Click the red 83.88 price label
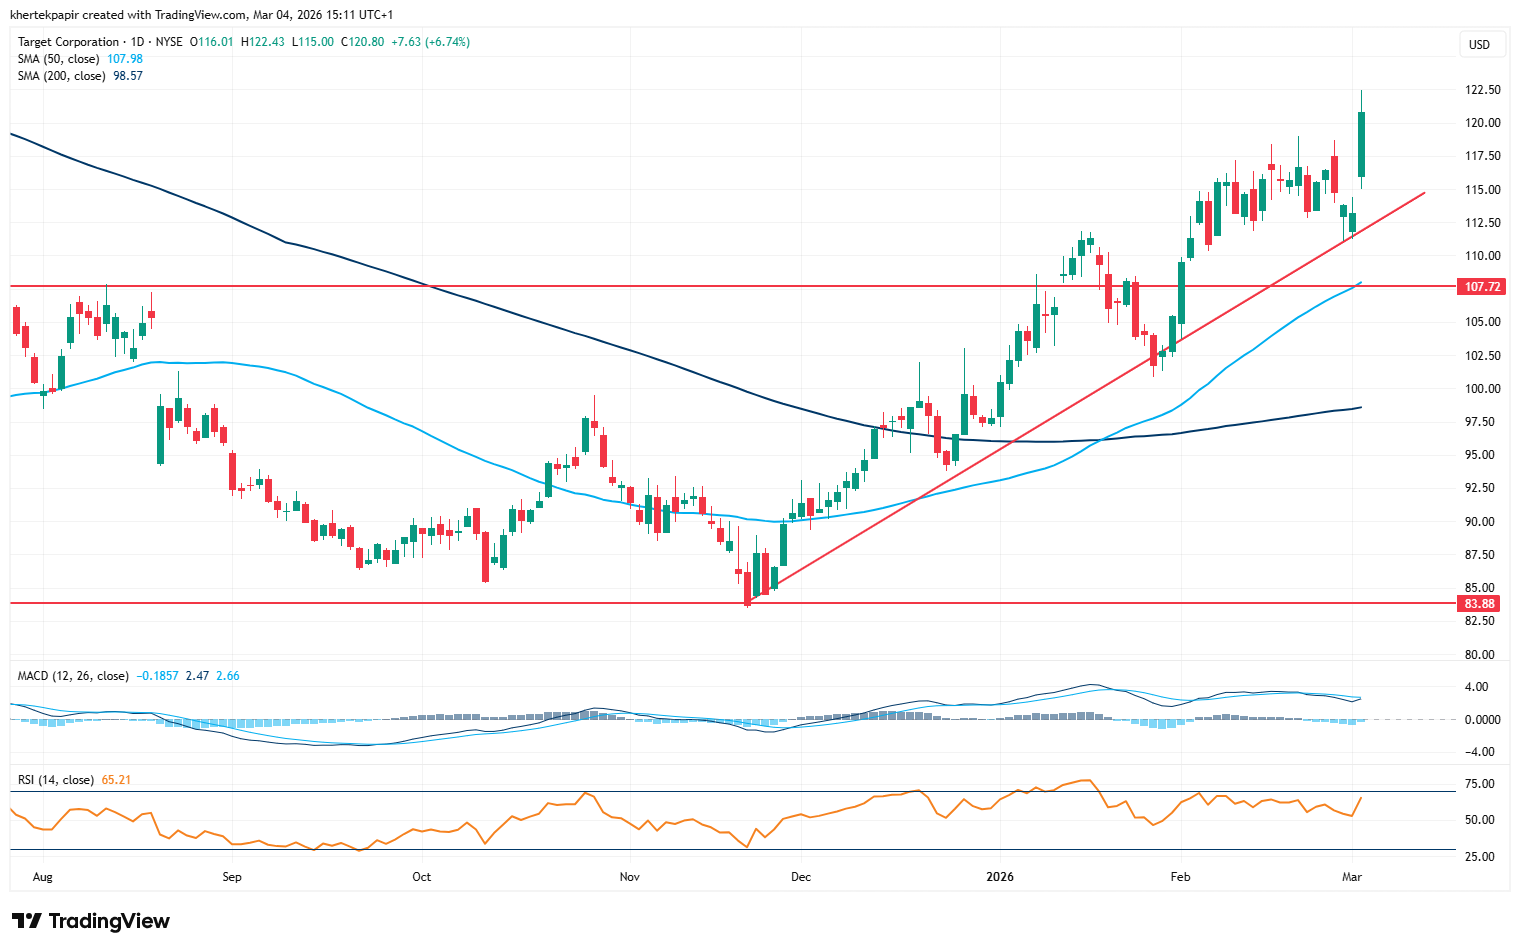 pyautogui.click(x=1480, y=604)
